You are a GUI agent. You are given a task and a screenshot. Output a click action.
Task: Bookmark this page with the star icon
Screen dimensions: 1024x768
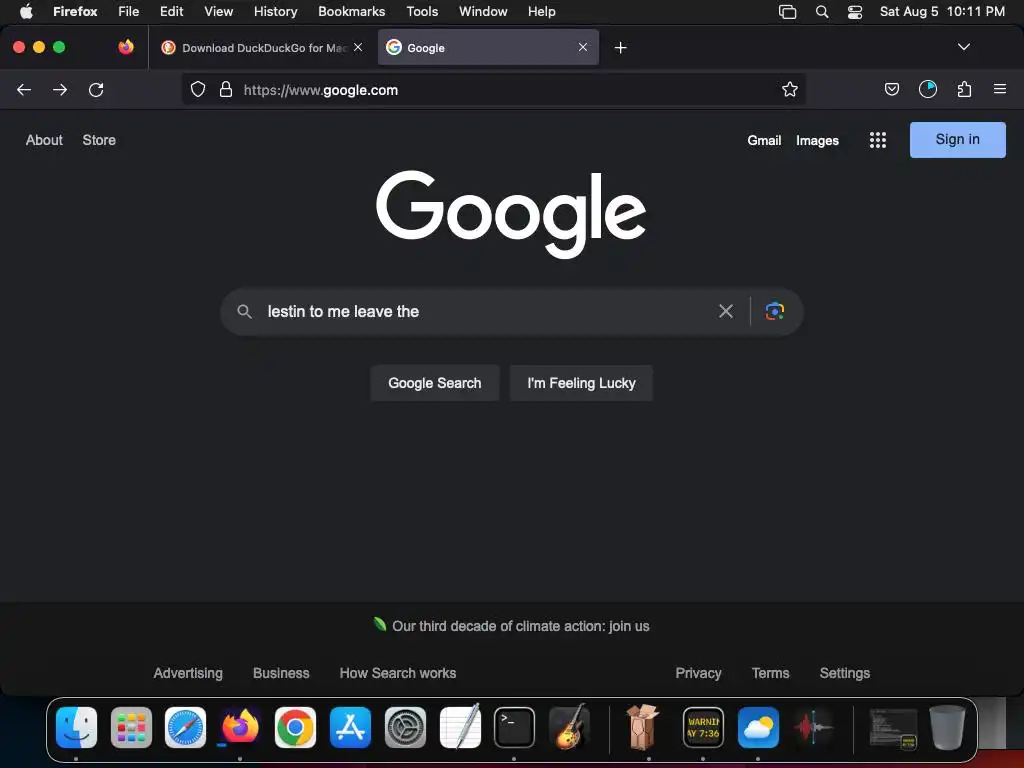[x=790, y=89]
